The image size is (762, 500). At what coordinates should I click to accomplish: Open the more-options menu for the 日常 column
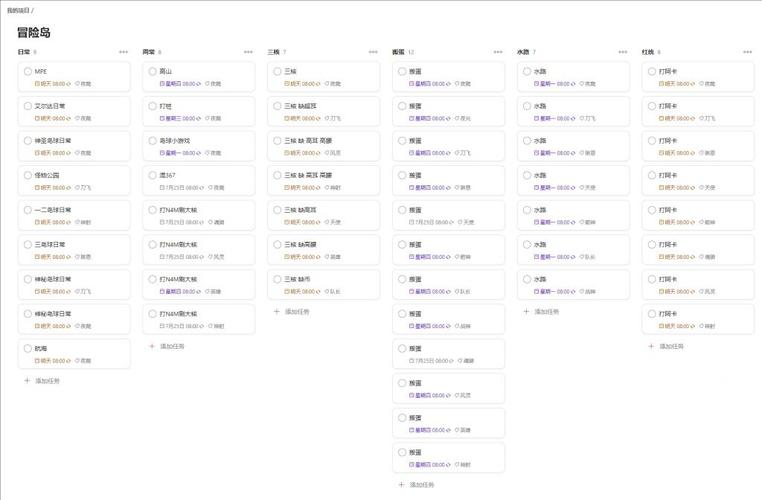point(123,52)
